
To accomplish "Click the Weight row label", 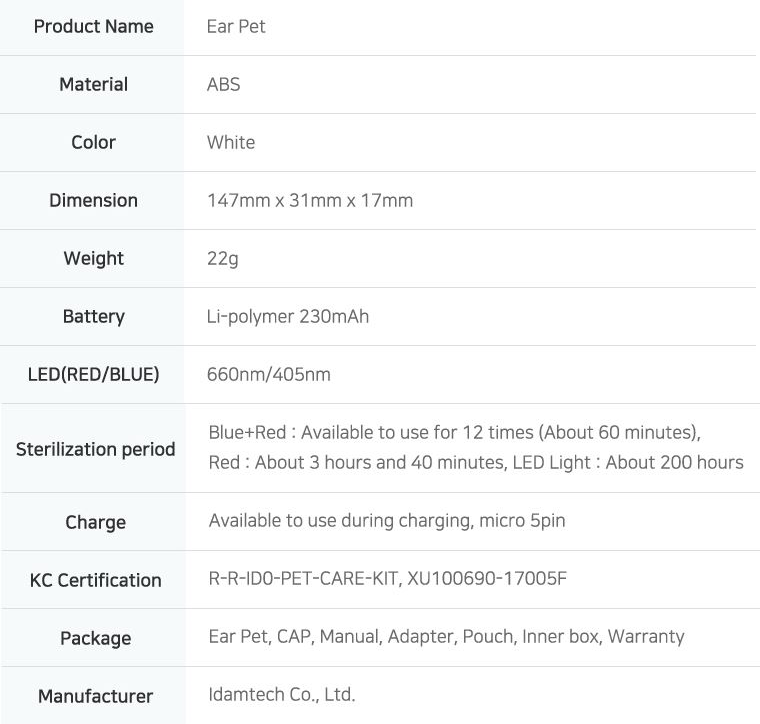I will pos(94,258).
